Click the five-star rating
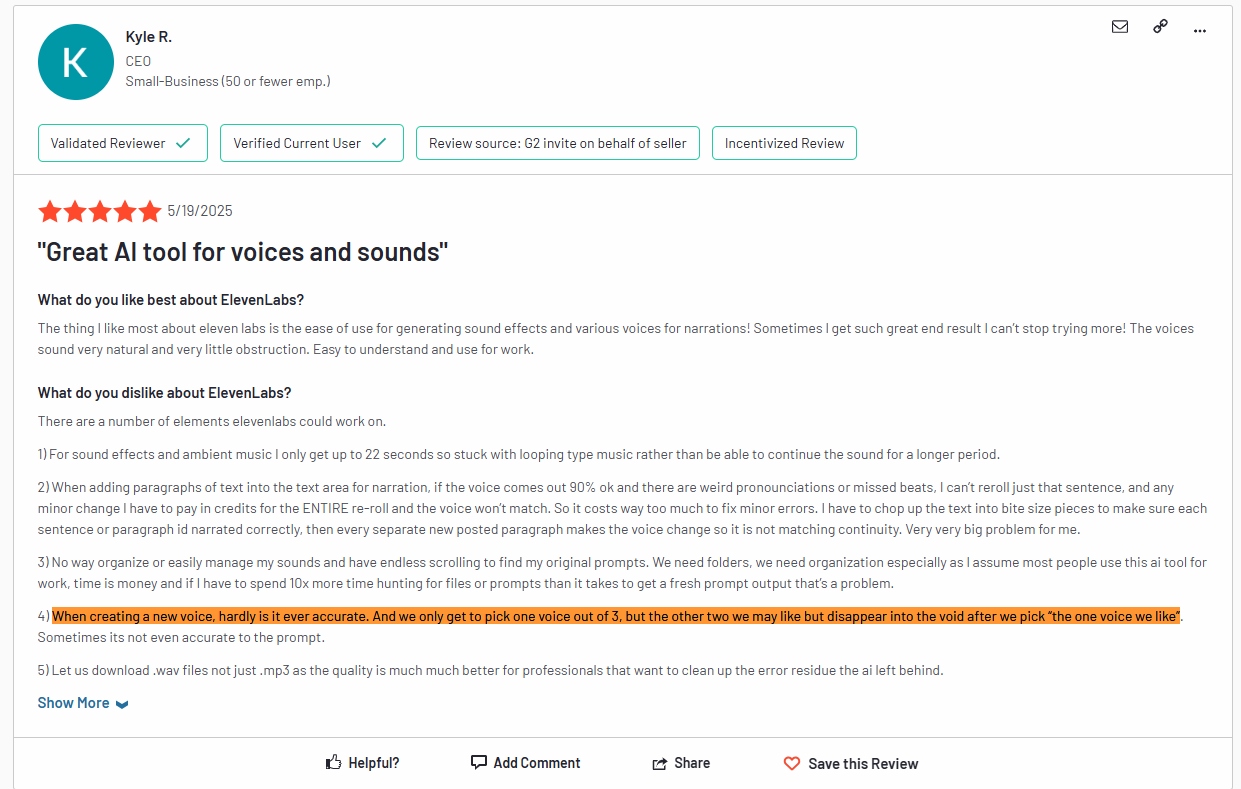The width and height of the screenshot is (1241, 789). point(99,211)
